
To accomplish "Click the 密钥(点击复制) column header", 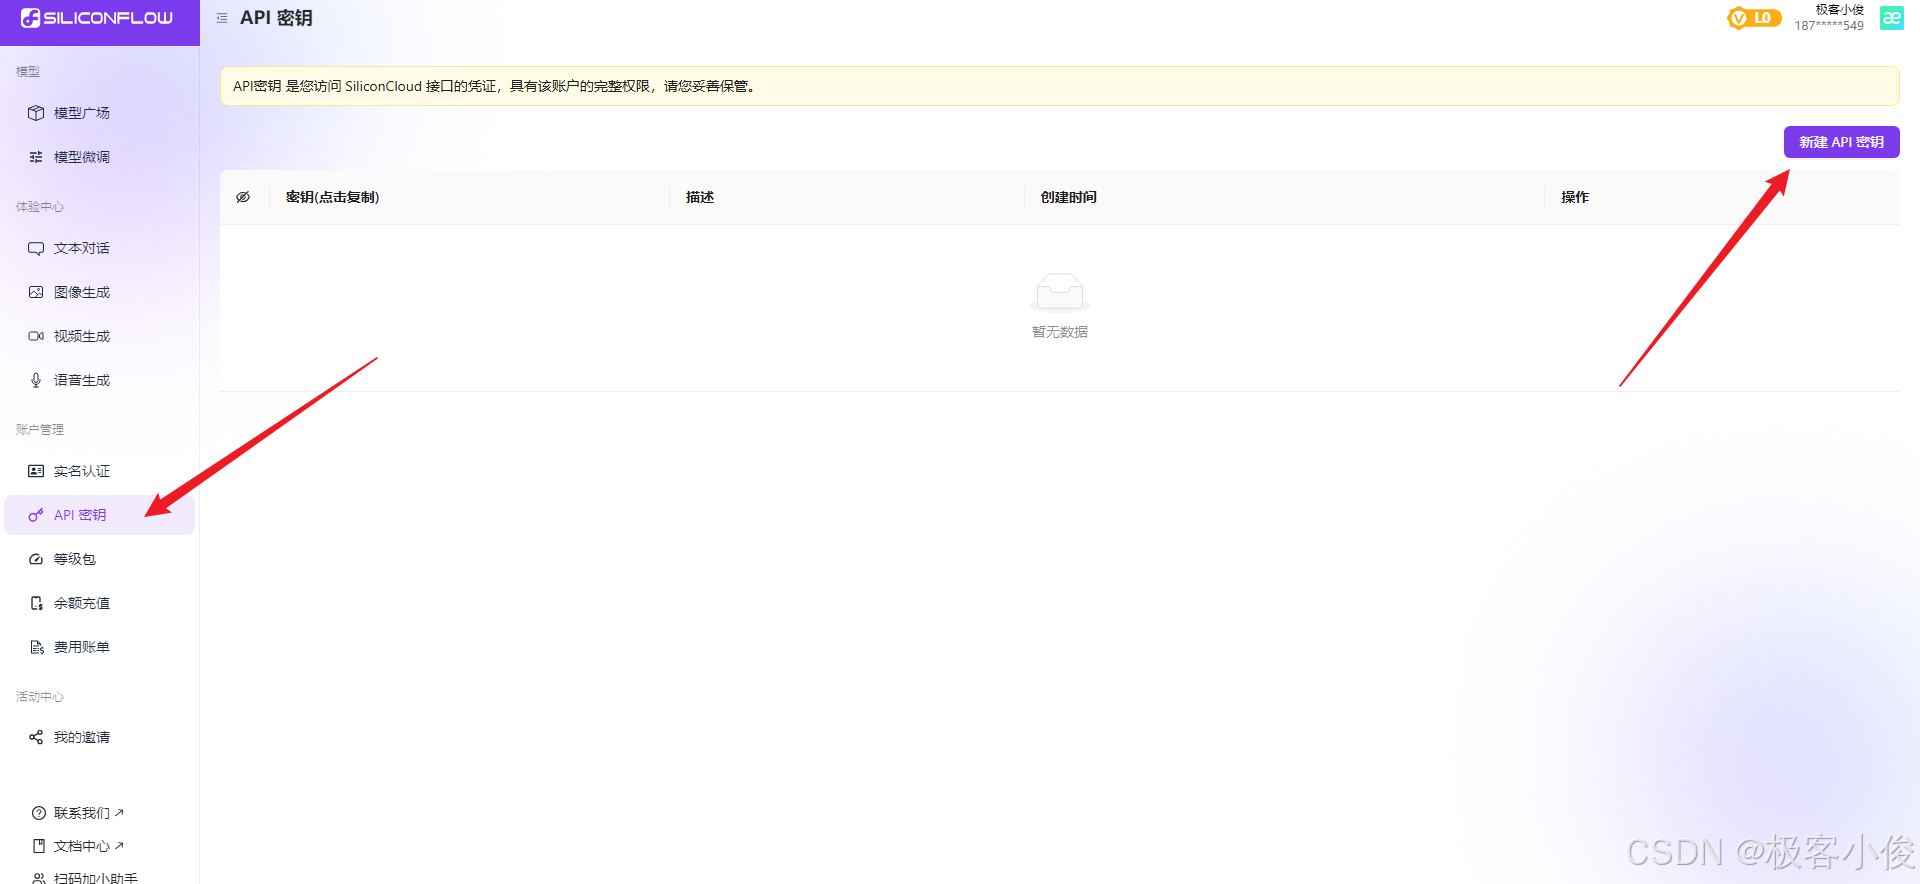I will pyautogui.click(x=332, y=197).
